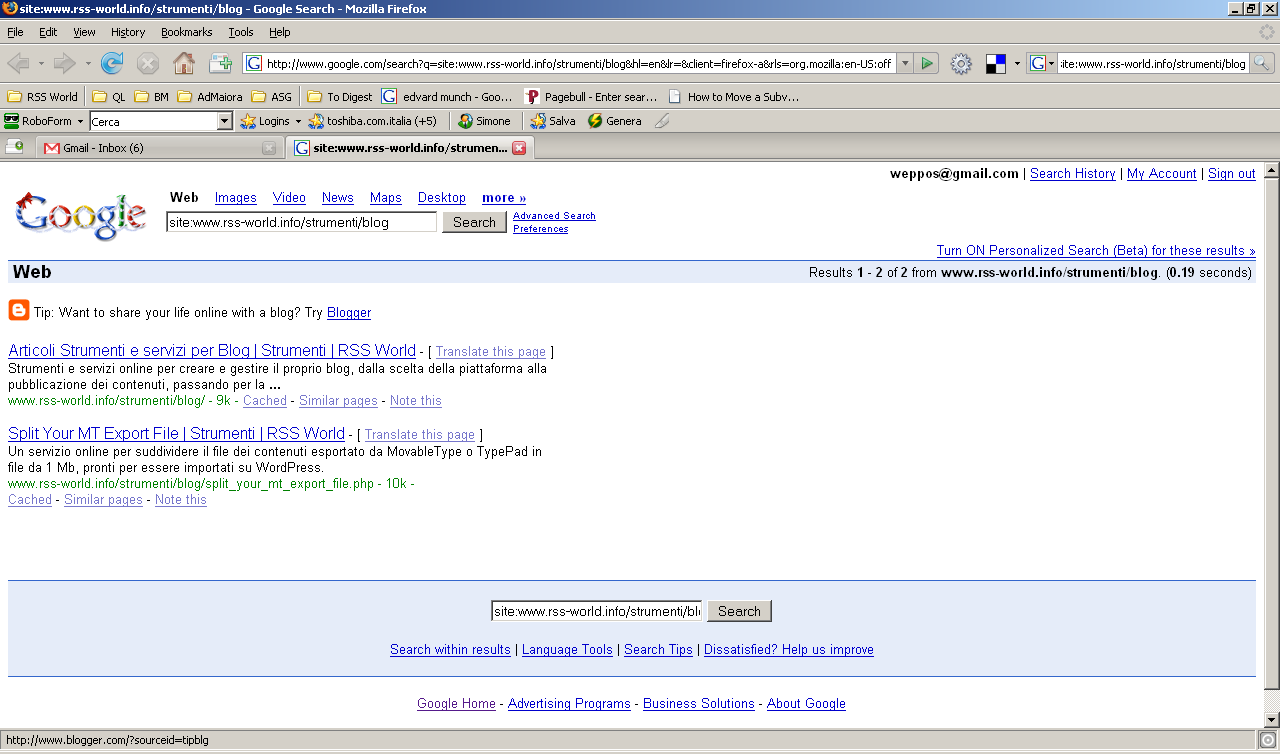Screen dimensions: 1280x754
Task: Click Cached link for first result
Action: (x=265, y=401)
